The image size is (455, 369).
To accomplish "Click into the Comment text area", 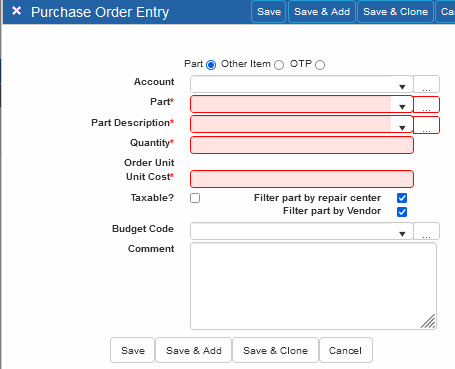I will (313, 286).
